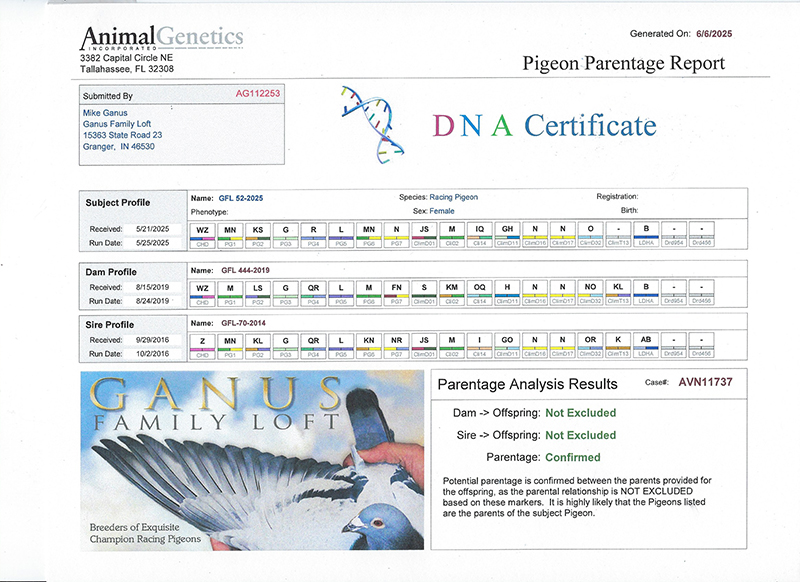Select the Subject Profile CHD marker box WZ
This screenshot has width=800, height=582.
point(203,229)
